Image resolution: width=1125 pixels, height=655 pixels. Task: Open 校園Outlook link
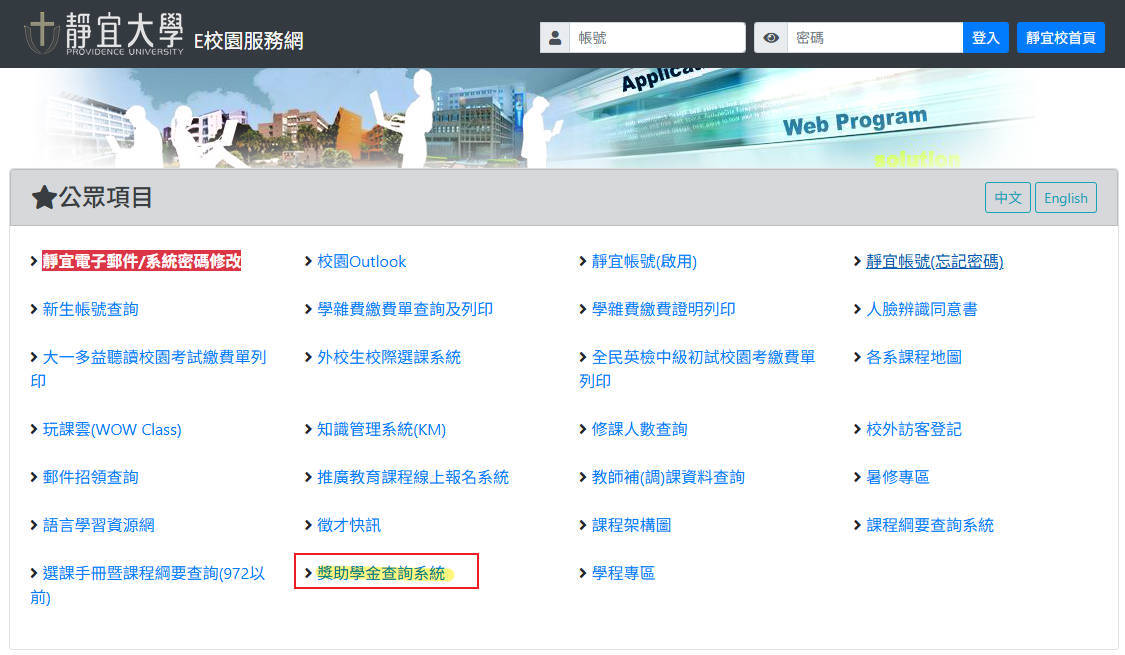tap(361, 261)
